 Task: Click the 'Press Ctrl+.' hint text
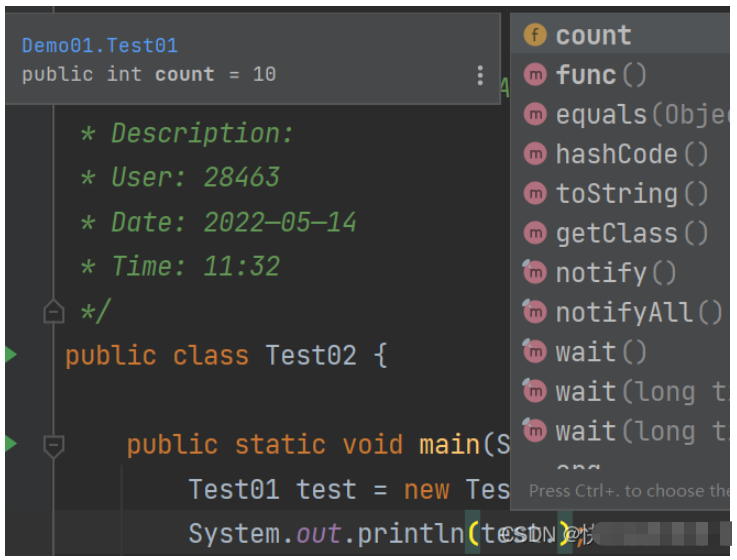[629, 491]
